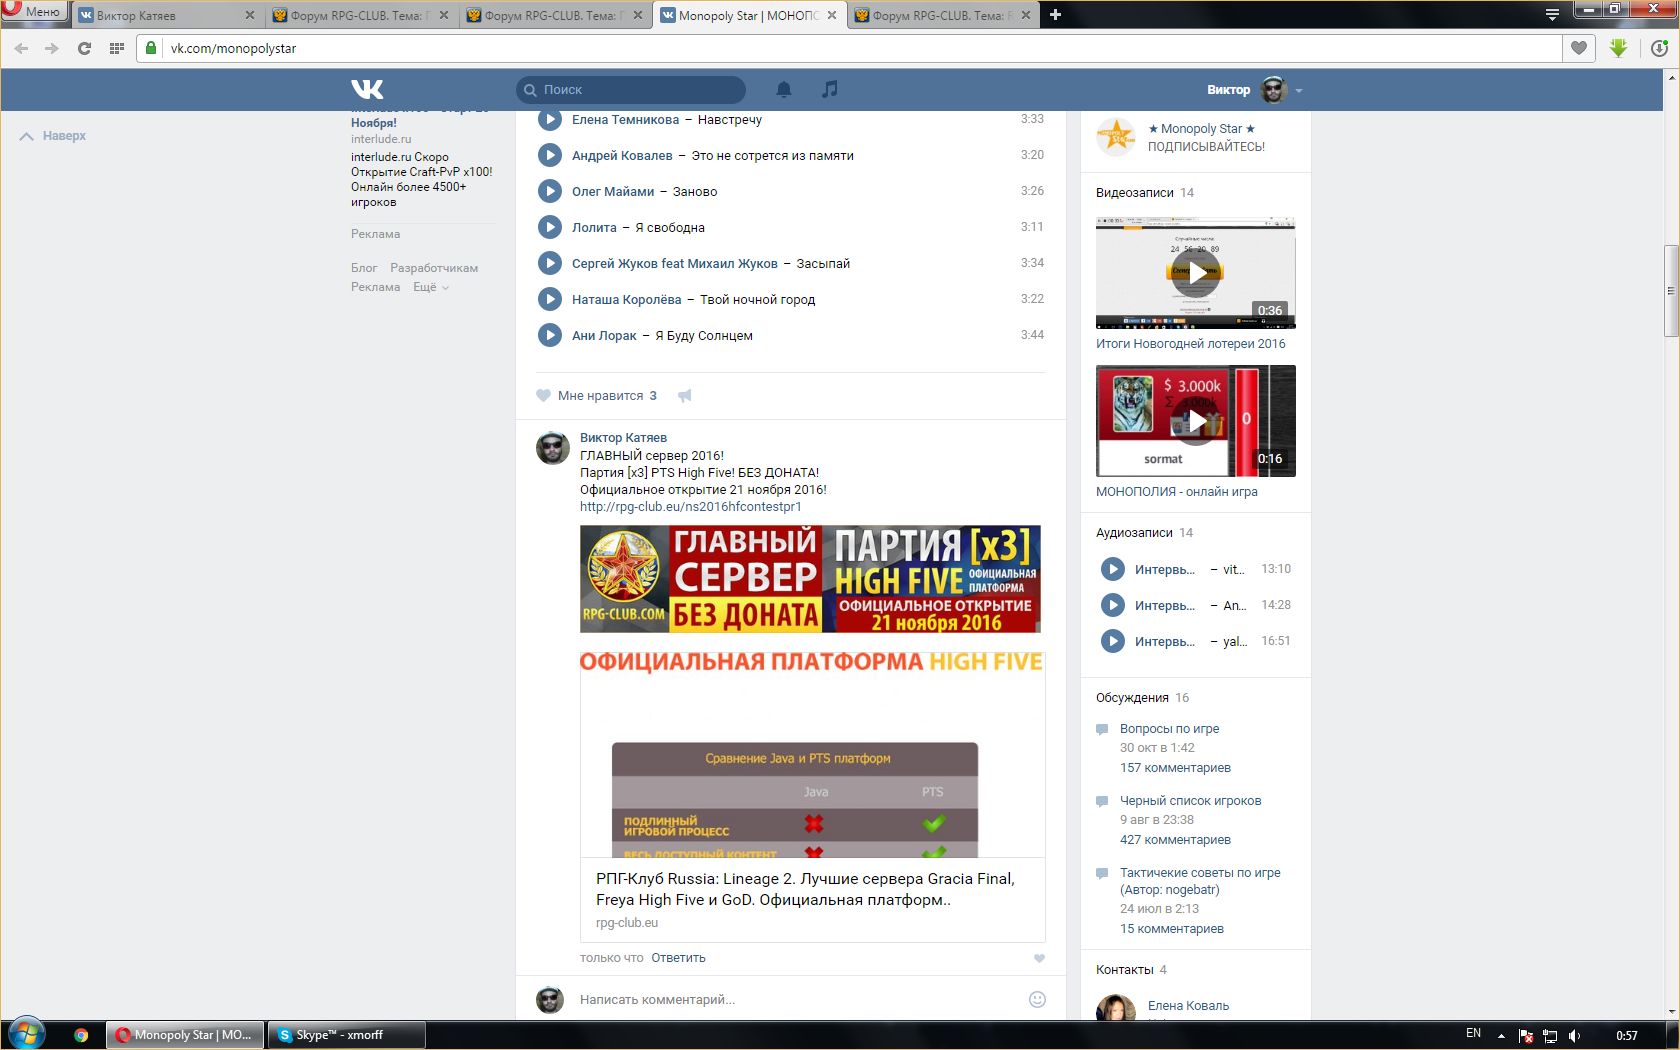
Task: Open a new browser tab with plus
Action: [x=1055, y=15]
